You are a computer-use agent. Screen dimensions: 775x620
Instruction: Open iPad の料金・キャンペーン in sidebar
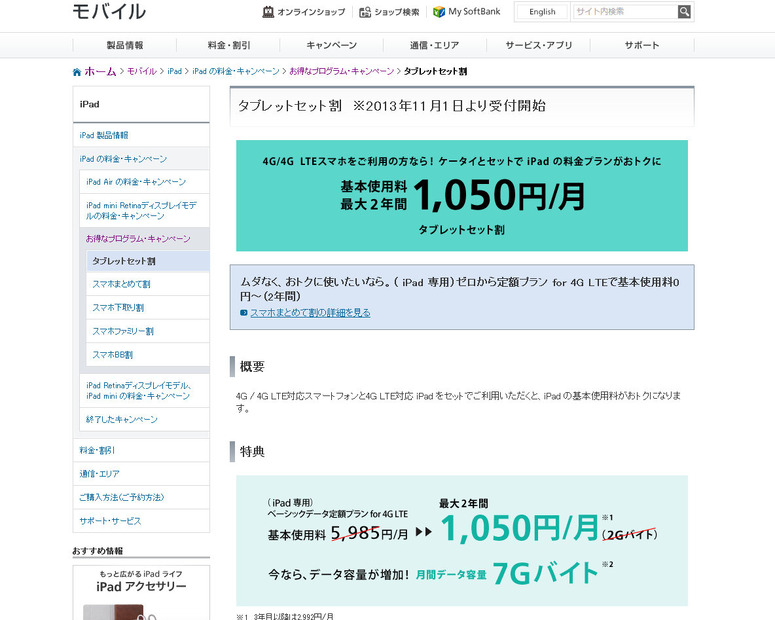141,159
